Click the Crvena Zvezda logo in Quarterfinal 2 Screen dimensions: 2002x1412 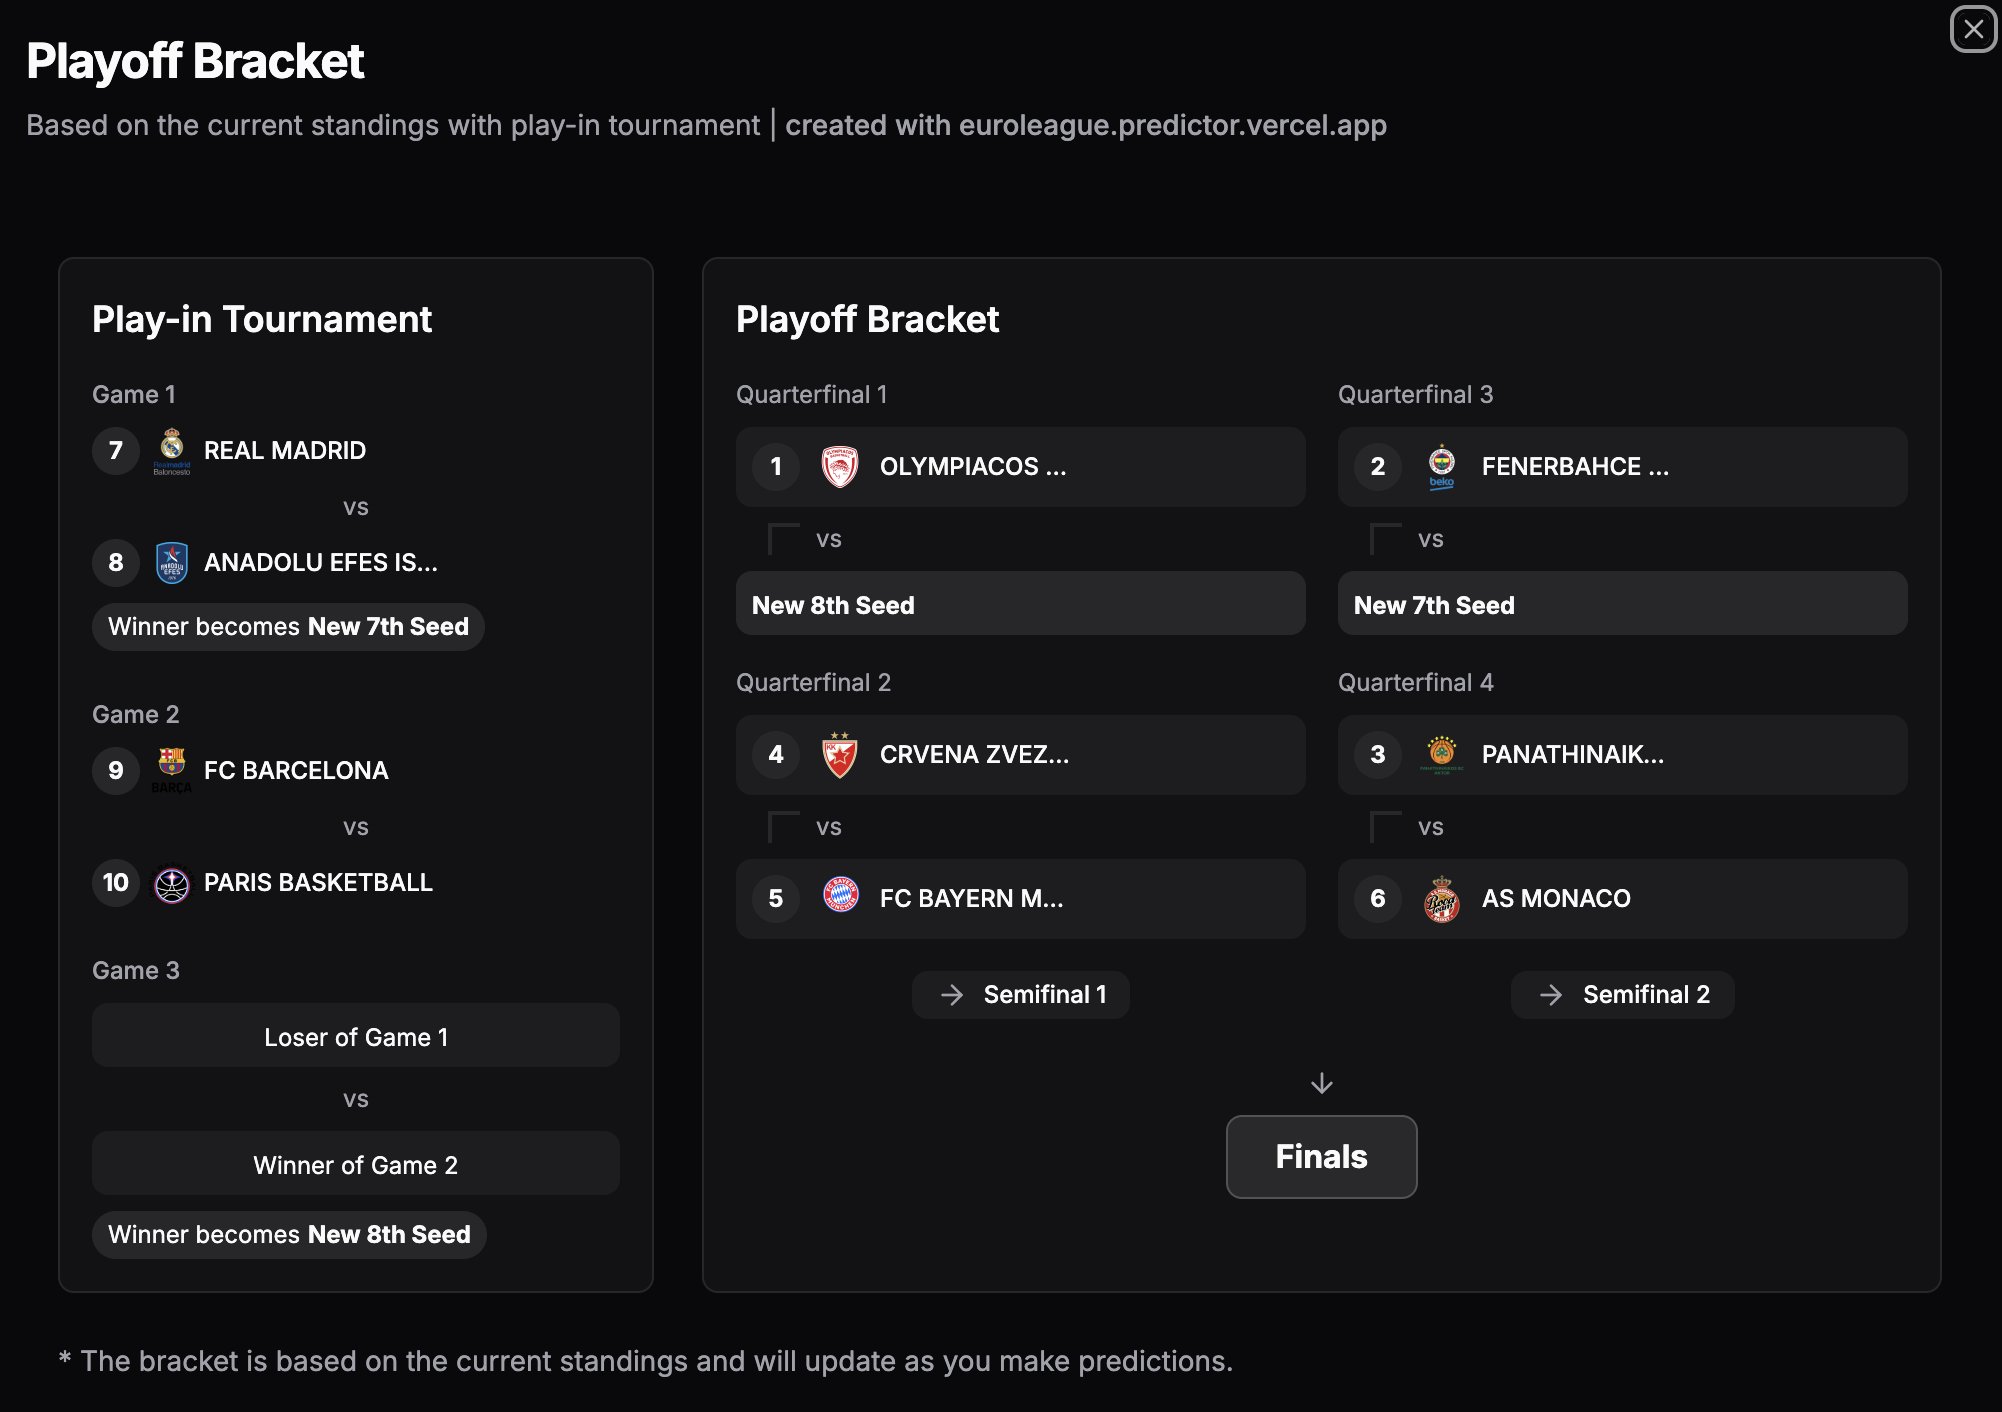pyautogui.click(x=841, y=755)
